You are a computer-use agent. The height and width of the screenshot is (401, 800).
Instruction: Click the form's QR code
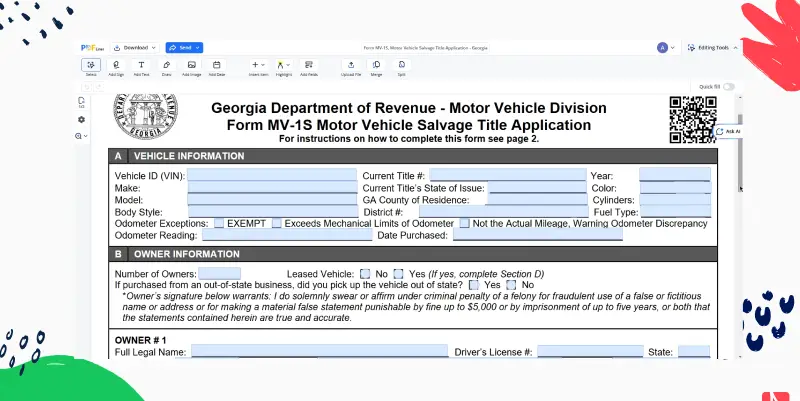coord(693,120)
